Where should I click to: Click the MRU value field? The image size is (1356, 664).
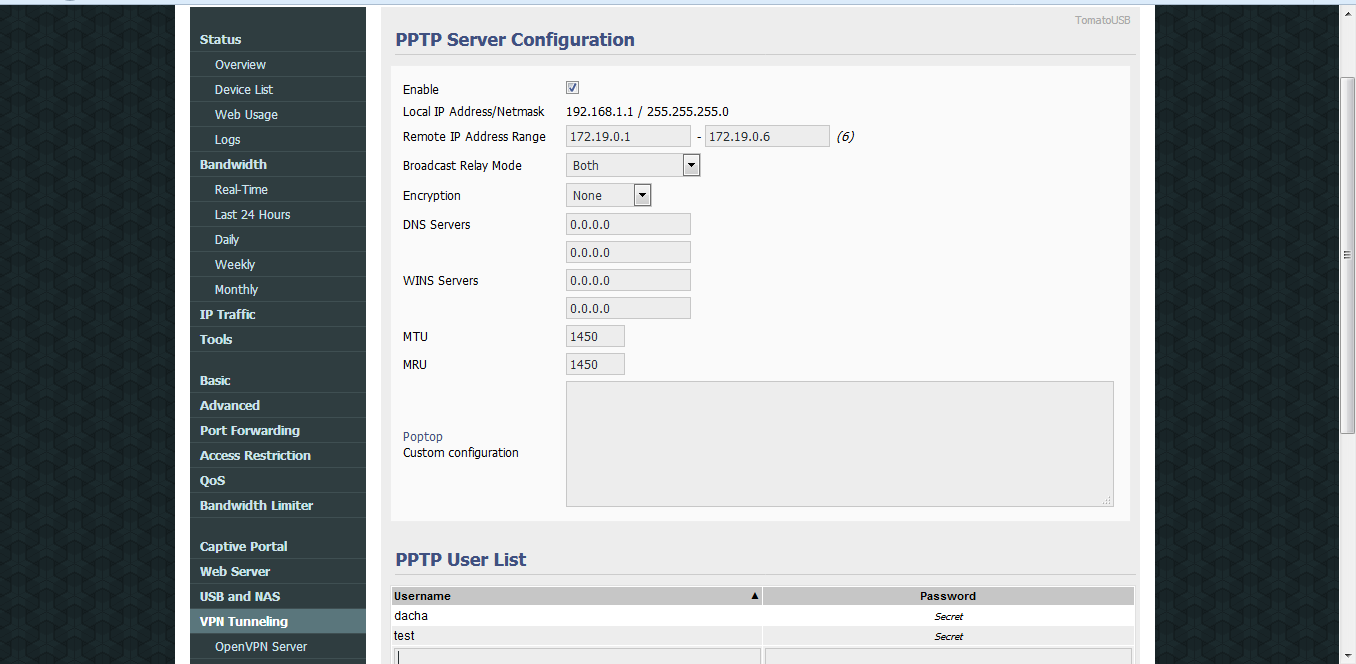(x=595, y=364)
